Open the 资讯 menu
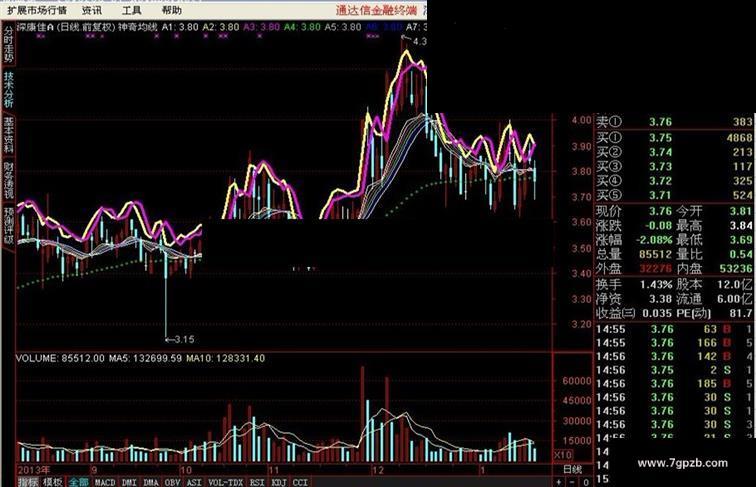Viewport: 756px width, 487px height. [91, 10]
